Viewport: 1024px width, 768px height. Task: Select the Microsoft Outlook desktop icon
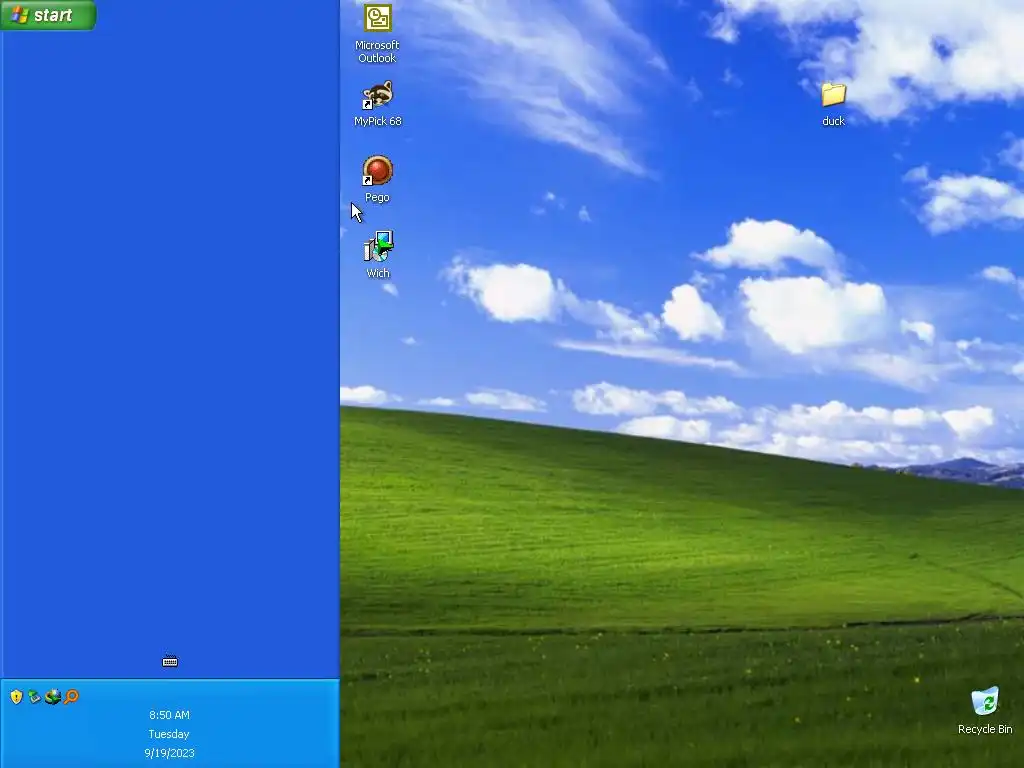coord(377,18)
